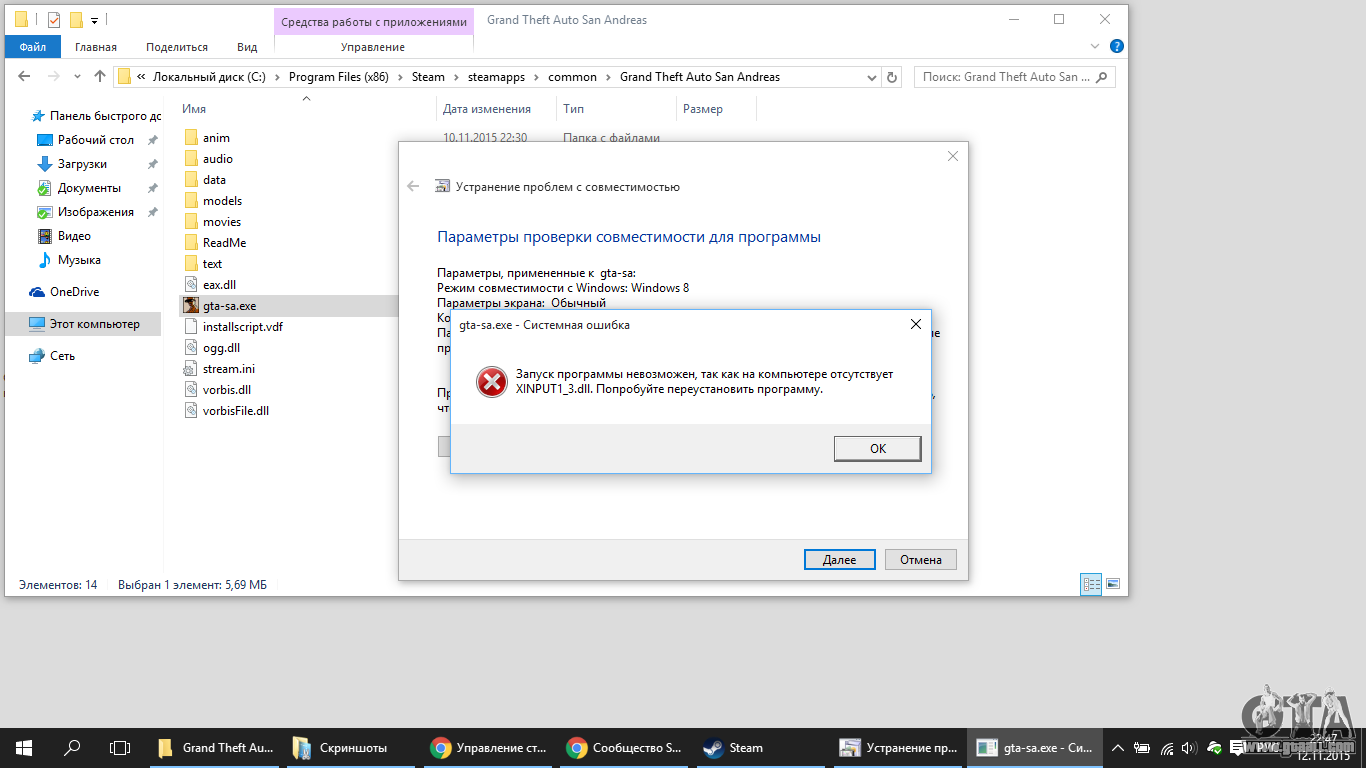Open the Вид ribbon tab

(x=247, y=47)
